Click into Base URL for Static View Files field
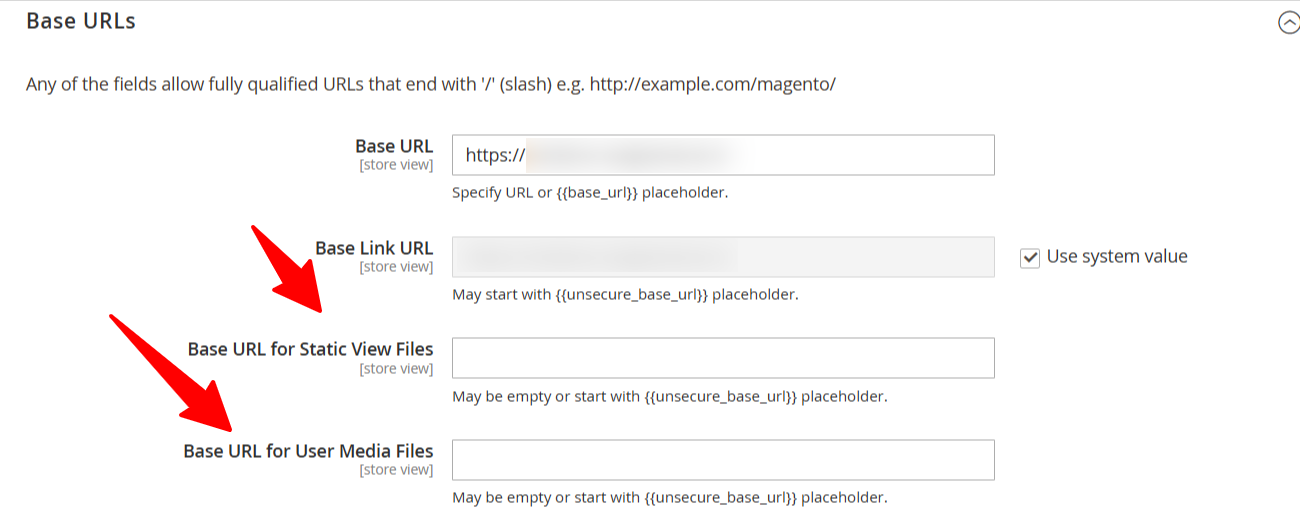1300x528 pixels. pyautogui.click(x=722, y=358)
